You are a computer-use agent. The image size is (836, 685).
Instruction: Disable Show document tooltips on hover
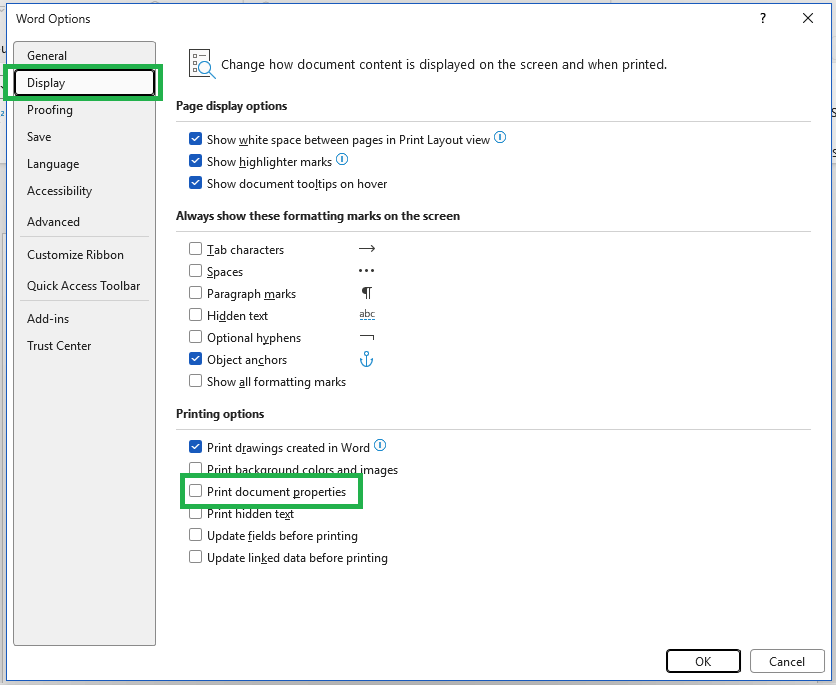click(x=196, y=183)
